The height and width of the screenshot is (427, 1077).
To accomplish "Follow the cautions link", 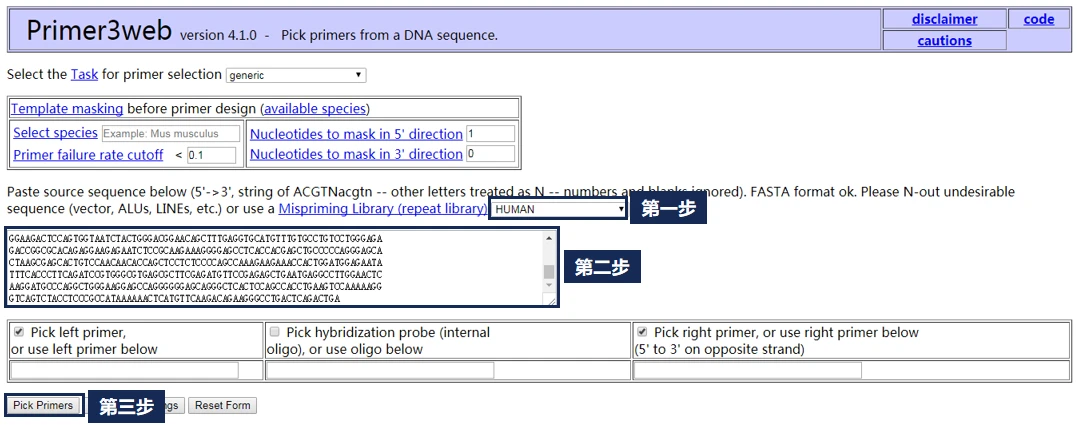I will (944, 41).
